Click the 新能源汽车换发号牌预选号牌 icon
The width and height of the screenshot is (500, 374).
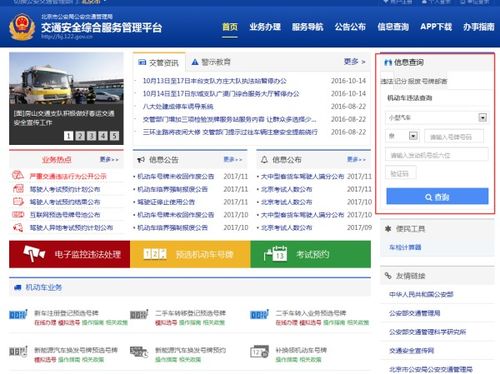[x=18, y=351]
